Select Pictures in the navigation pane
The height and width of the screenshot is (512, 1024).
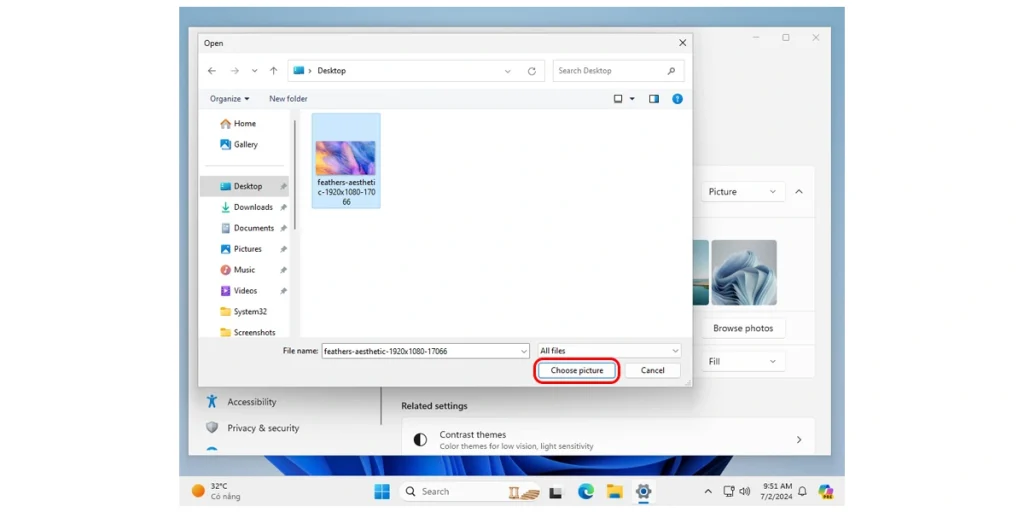click(247, 249)
